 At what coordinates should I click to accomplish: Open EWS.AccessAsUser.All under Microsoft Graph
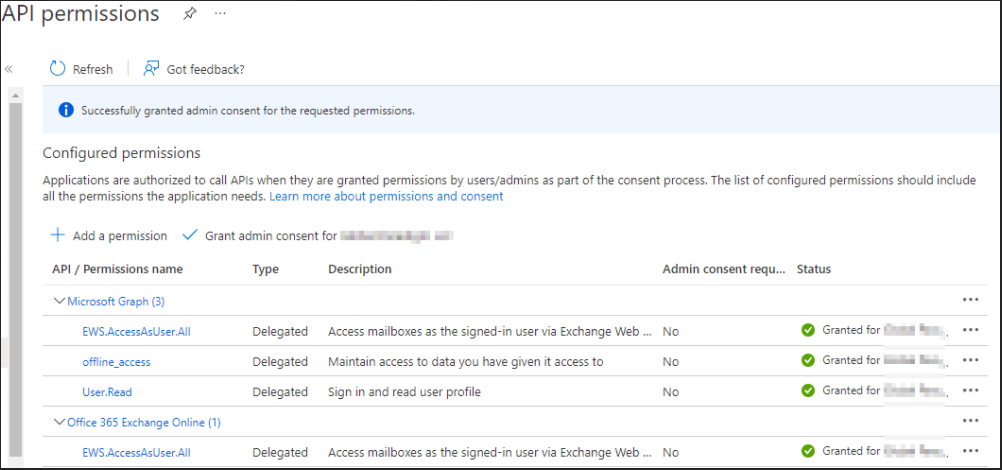point(136,331)
